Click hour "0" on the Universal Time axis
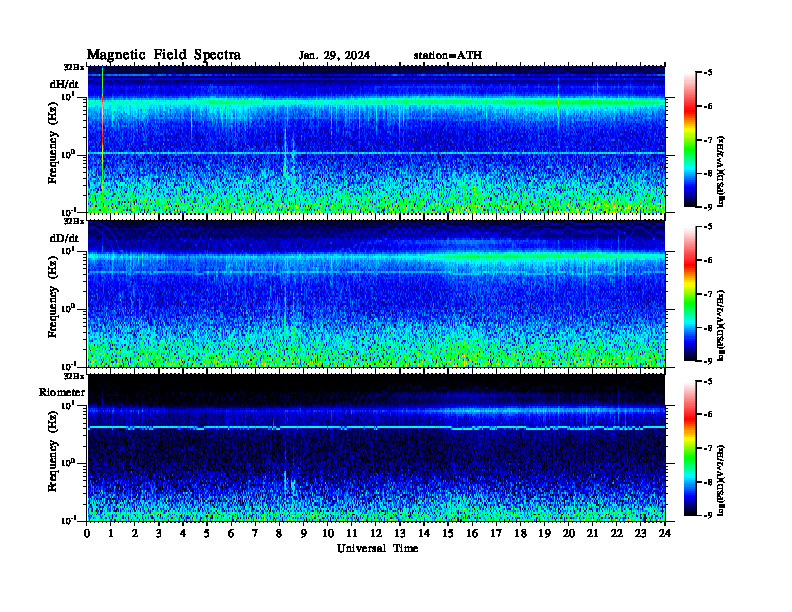The width and height of the screenshot is (792, 612). coord(87,534)
